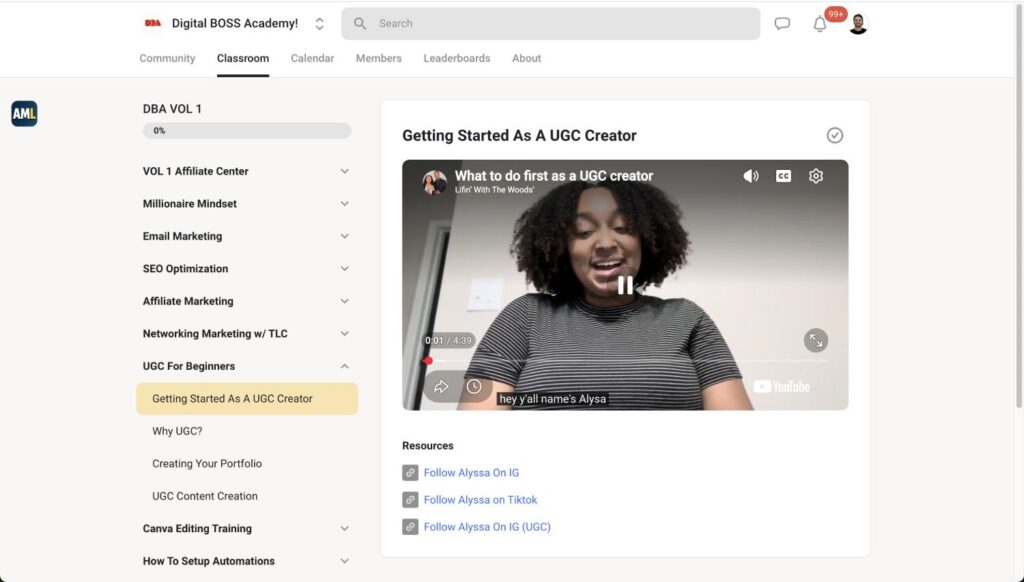This screenshot has height=582, width=1024.
Task: Mute the video with the speaker icon
Action: 751,176
